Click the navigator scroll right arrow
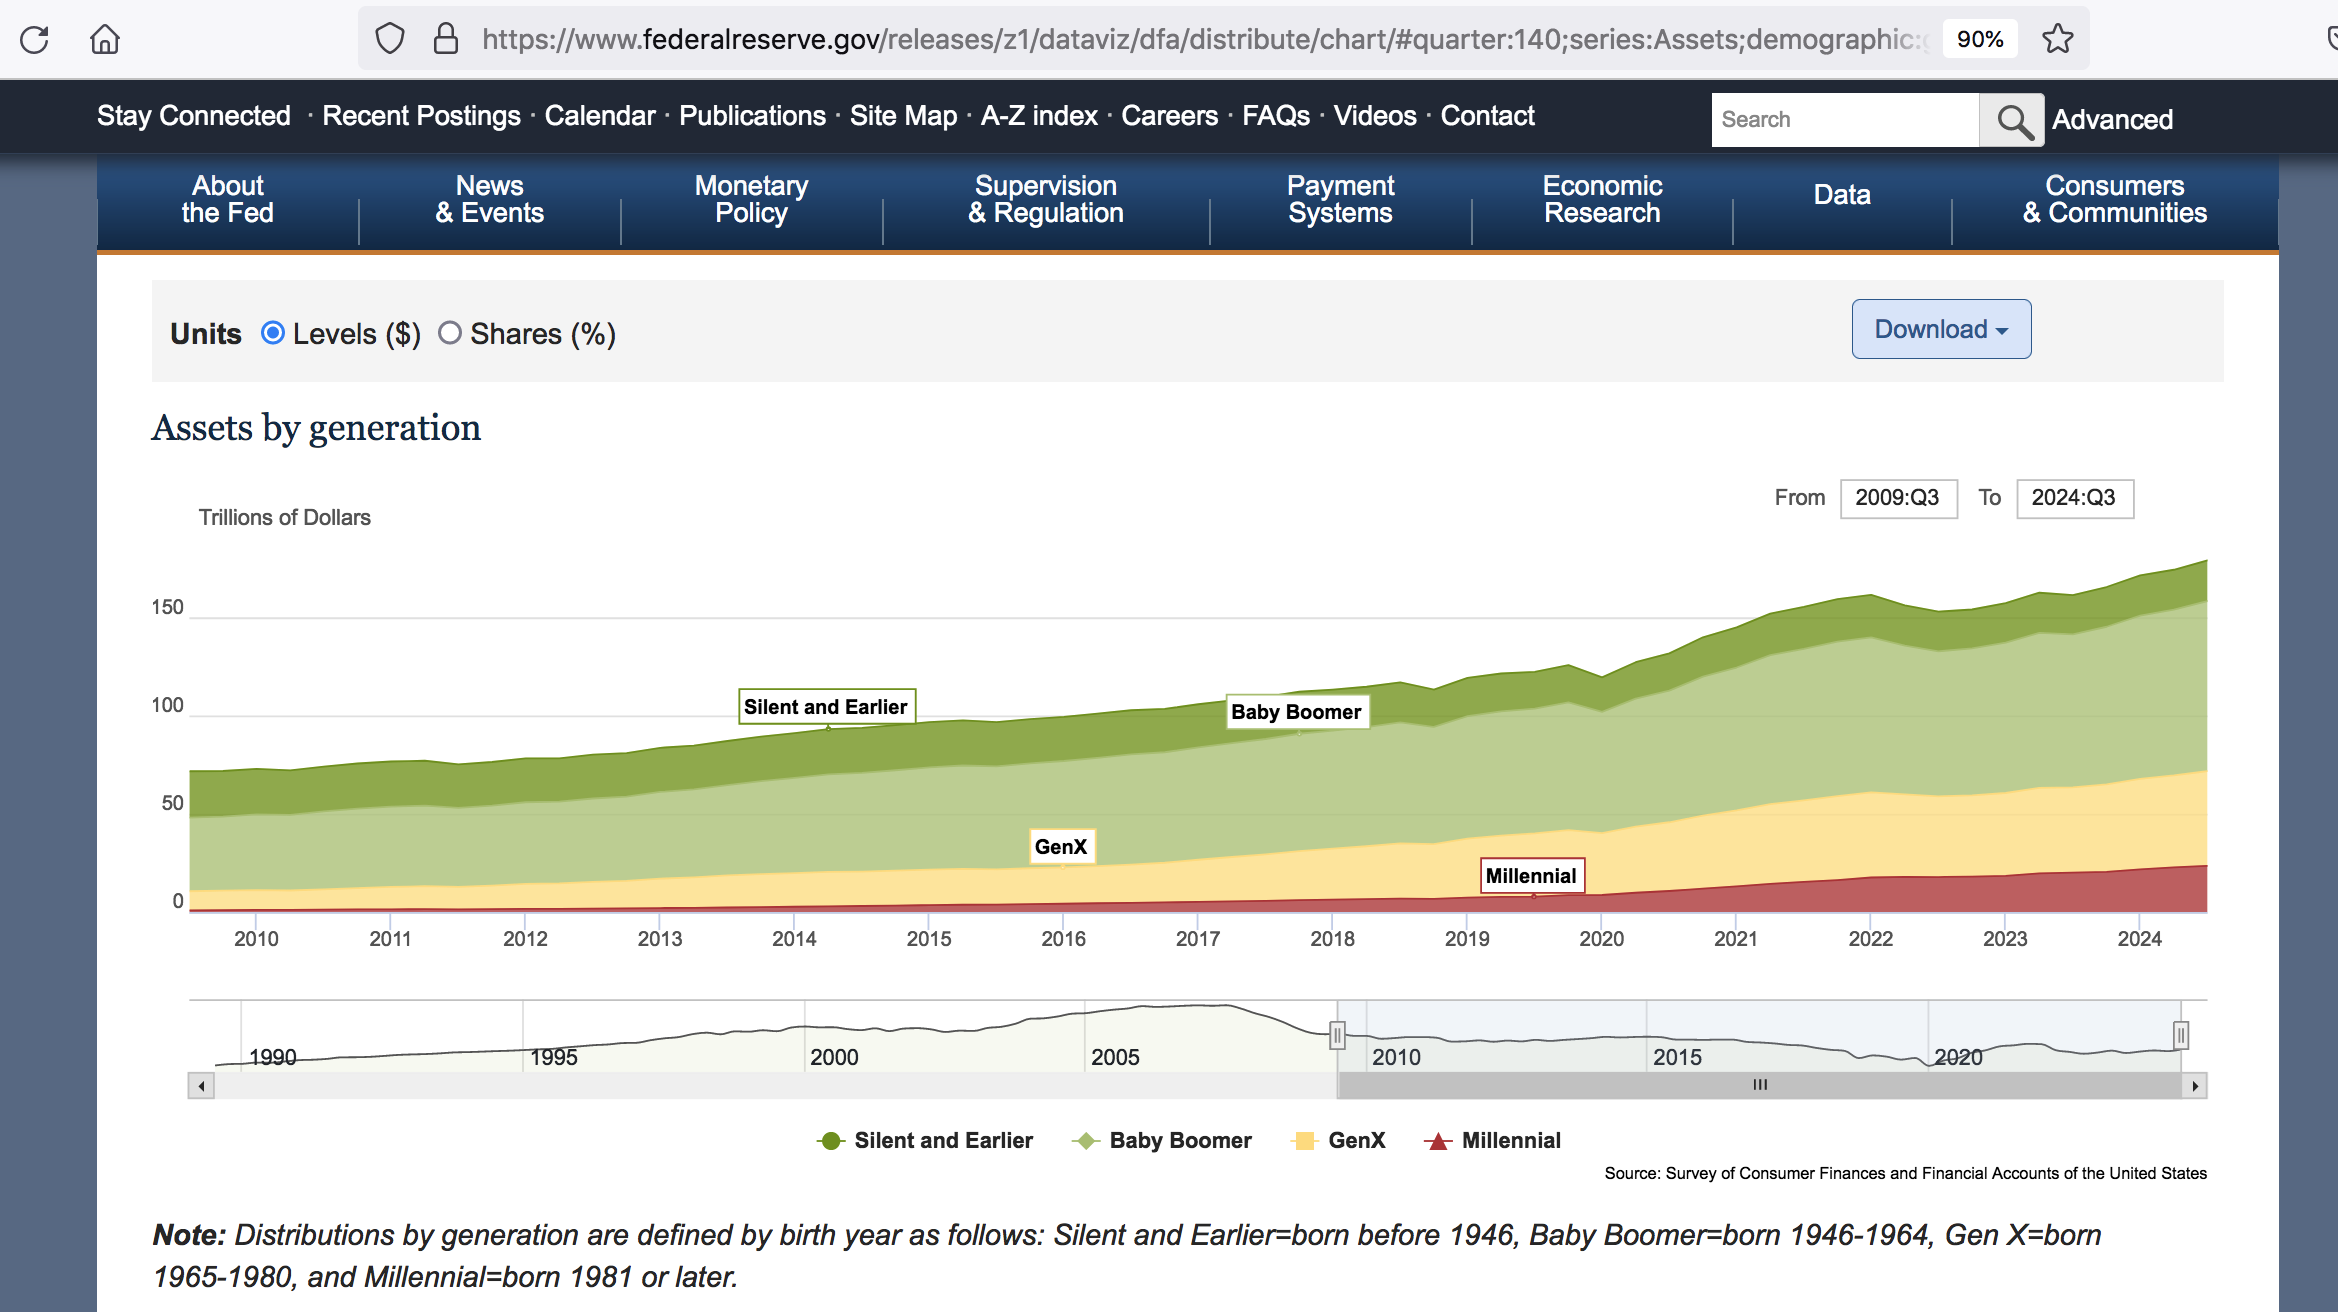This screenshot has width=2338, height=1312. click(2194, 1086)
